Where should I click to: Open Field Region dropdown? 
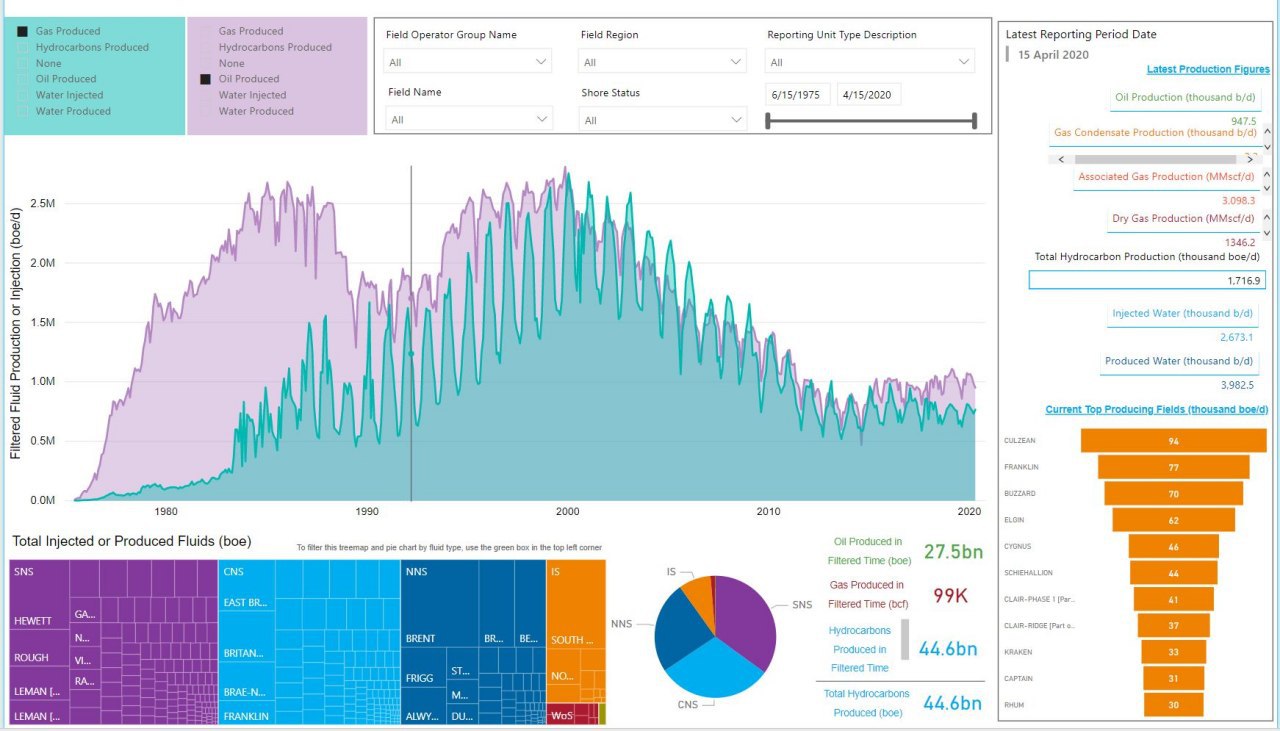[662, 62]
